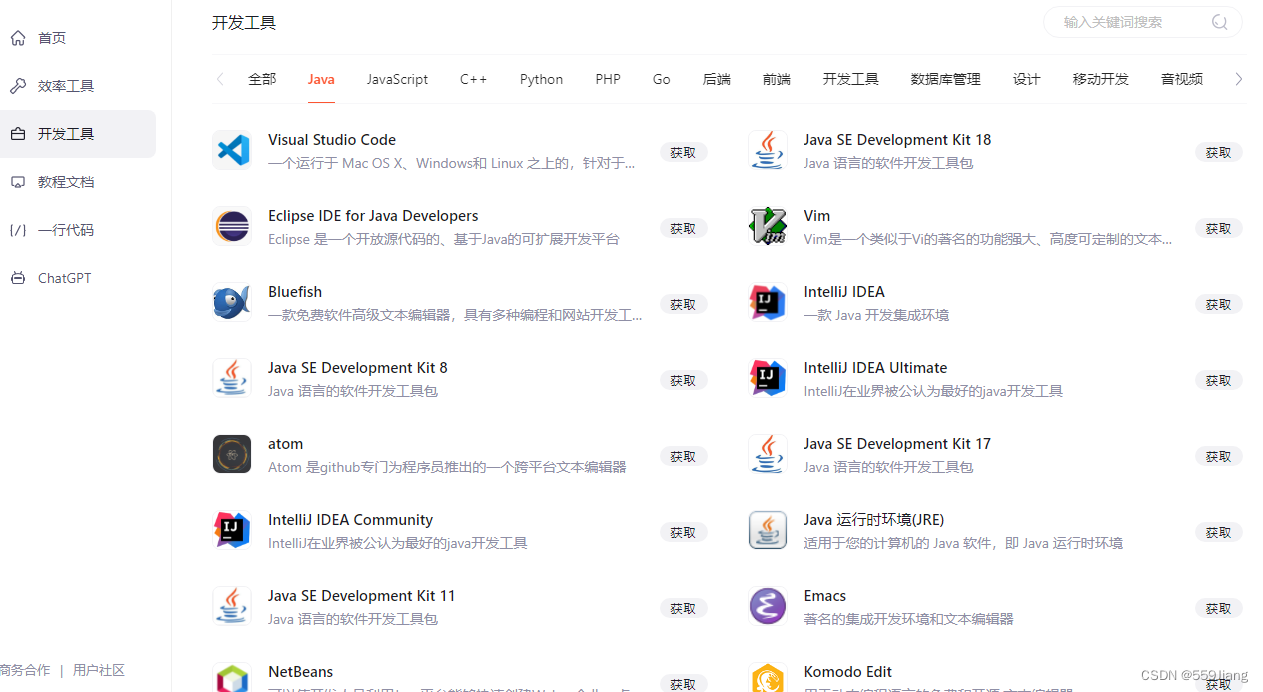Click the Bluefish description text
The height and width of the screenshot is (692, 1263).
(455, 315)
